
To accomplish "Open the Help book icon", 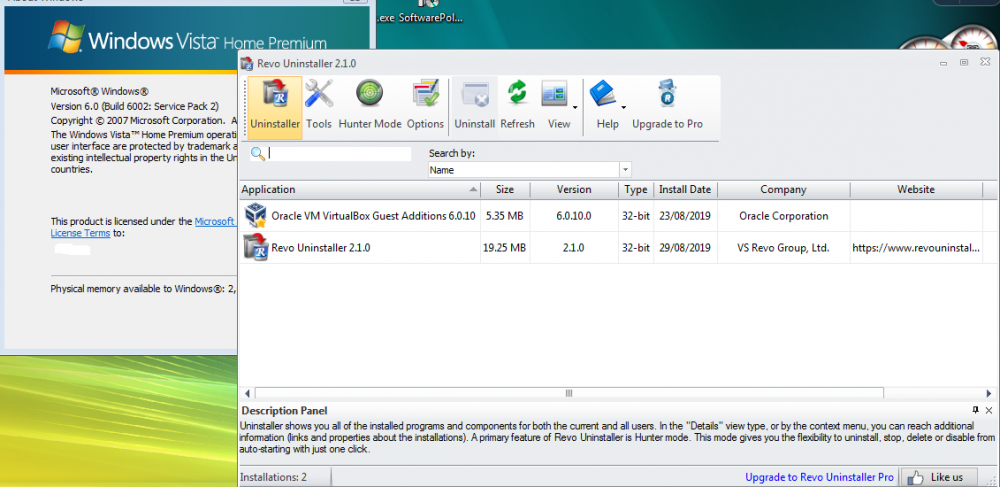I will 603,105.
